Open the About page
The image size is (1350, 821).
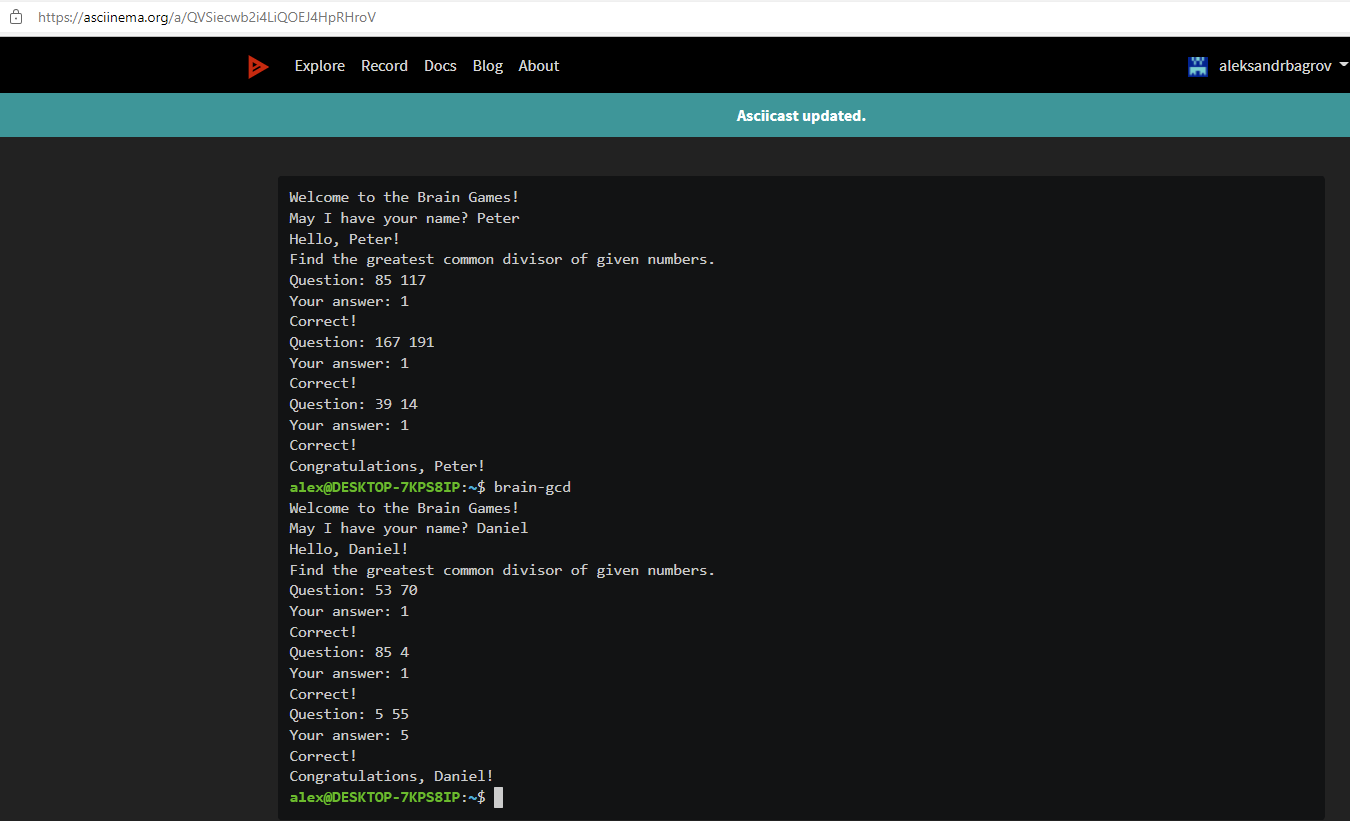tap(538, 65)
